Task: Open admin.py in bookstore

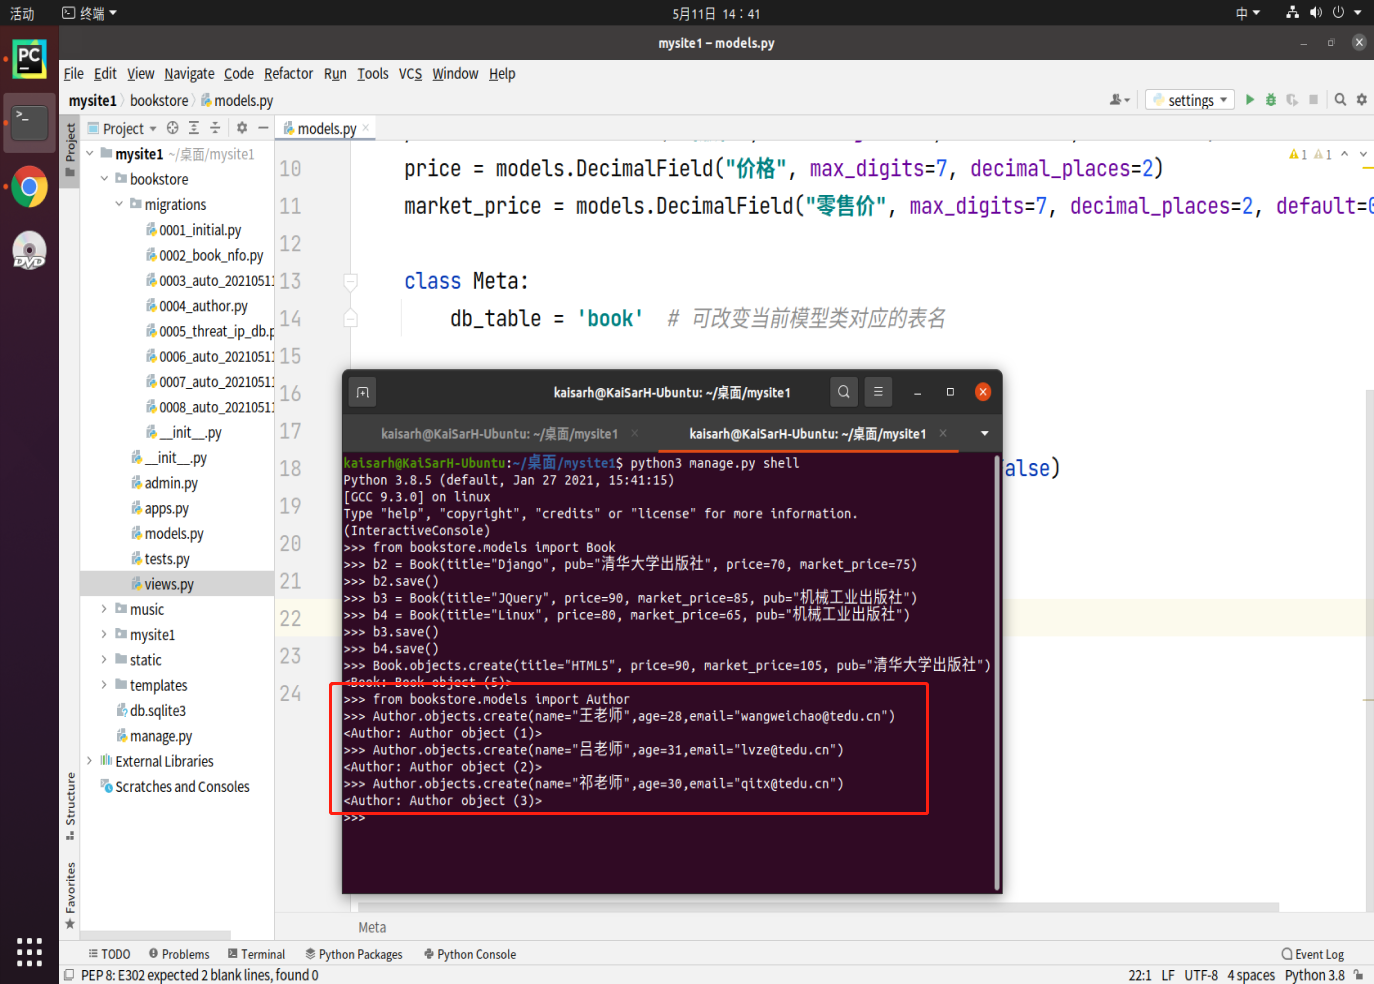Action: (164, 483)
